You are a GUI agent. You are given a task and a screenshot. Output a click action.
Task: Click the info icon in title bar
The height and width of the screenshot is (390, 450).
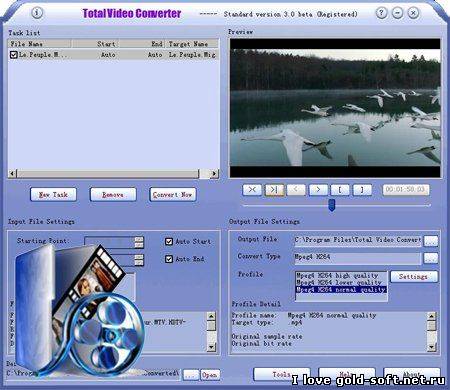[37, 13]
